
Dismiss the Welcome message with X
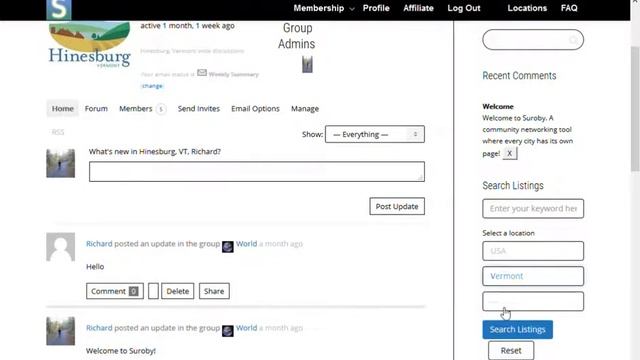509,153
